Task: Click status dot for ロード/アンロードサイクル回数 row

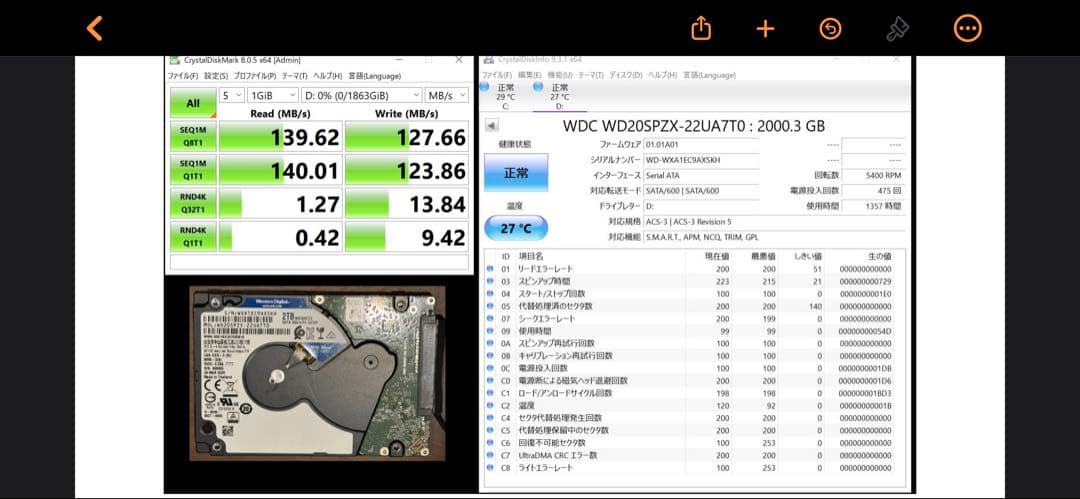Action: tap(490, 394)
